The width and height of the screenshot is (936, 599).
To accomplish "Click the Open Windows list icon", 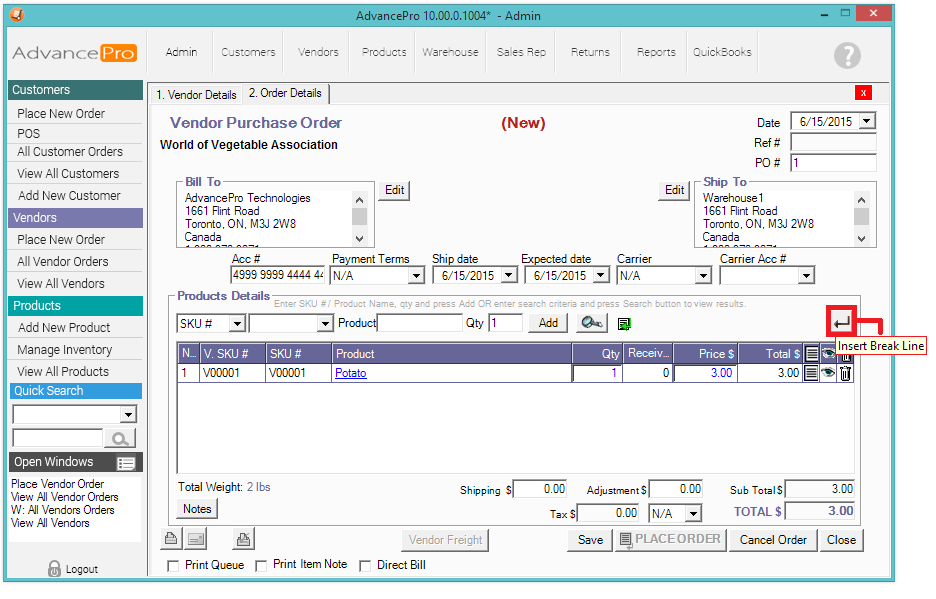I will coord(126,463).
